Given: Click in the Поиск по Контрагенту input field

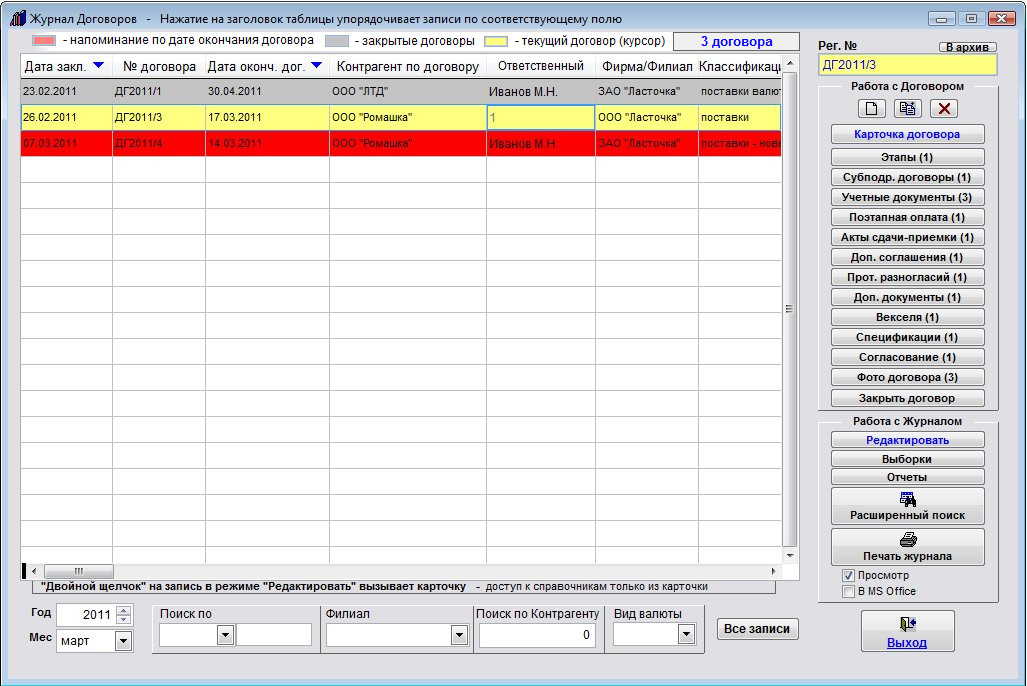Looking at the screenshot, I should pos(539,635).
